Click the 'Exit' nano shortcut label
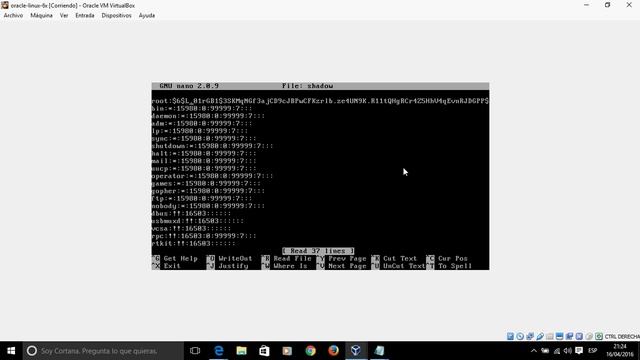The height and width of the screenshot is (360, 640). pos(172,266)
